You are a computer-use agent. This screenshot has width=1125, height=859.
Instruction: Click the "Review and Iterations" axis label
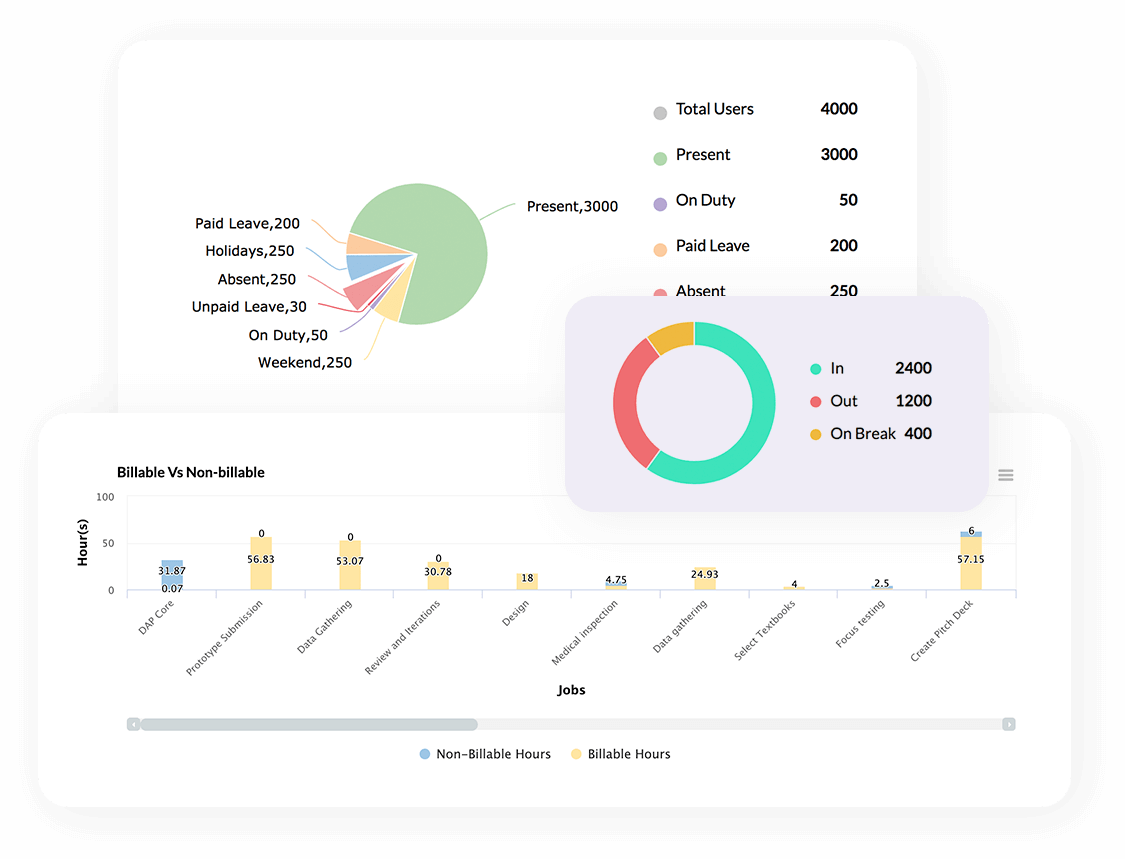(402, 637)
